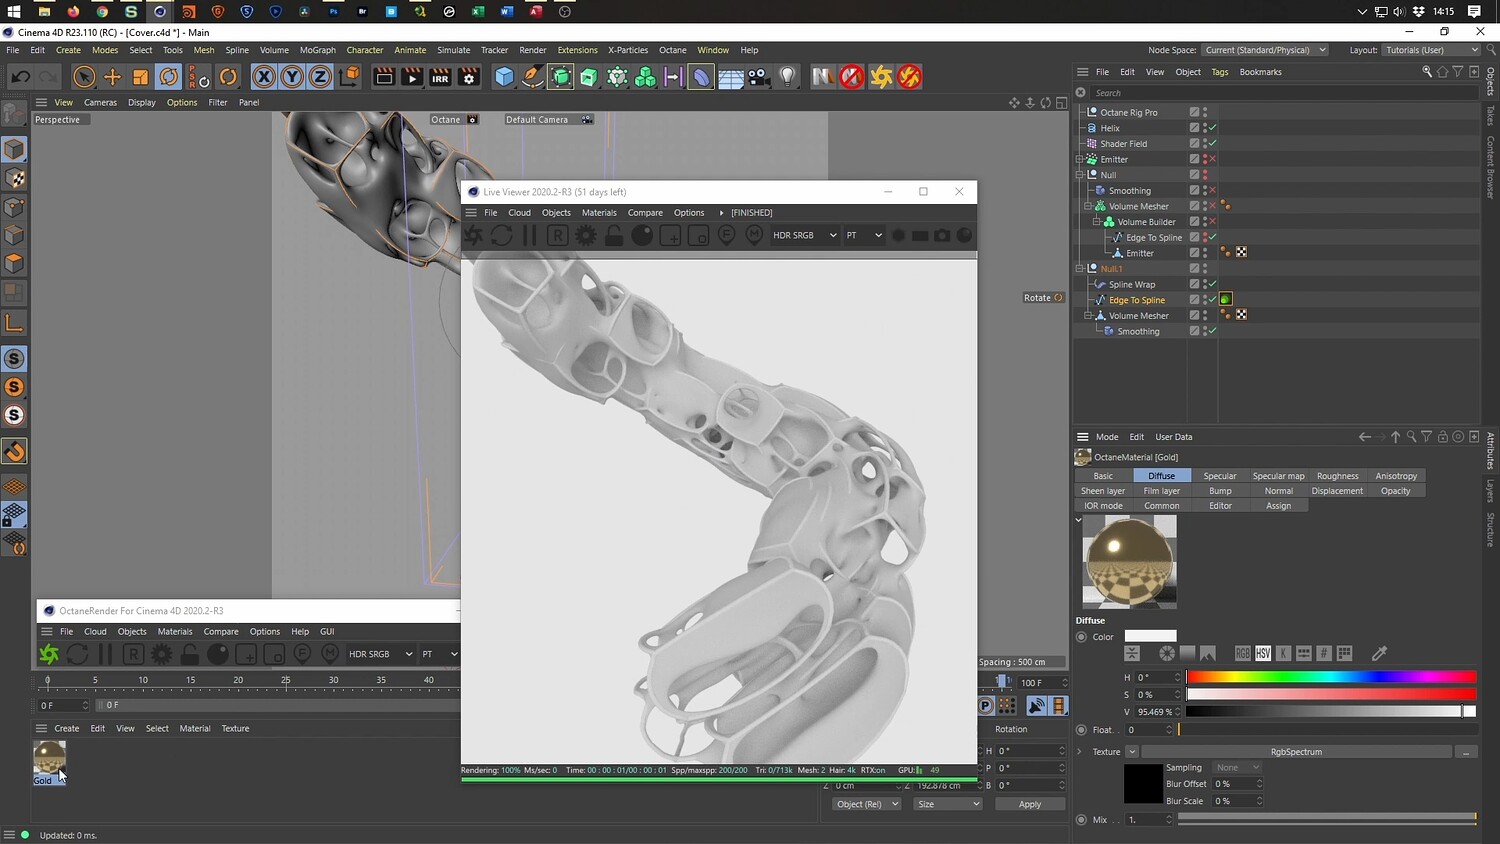Open the Materials menu in Live Viewer
Viewport: 1500px width, 844px height.
(599, 213)
